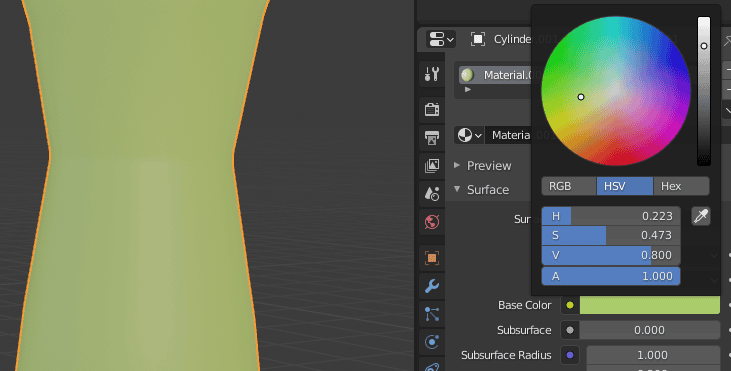Select the Material slot in list

point(495,75)
